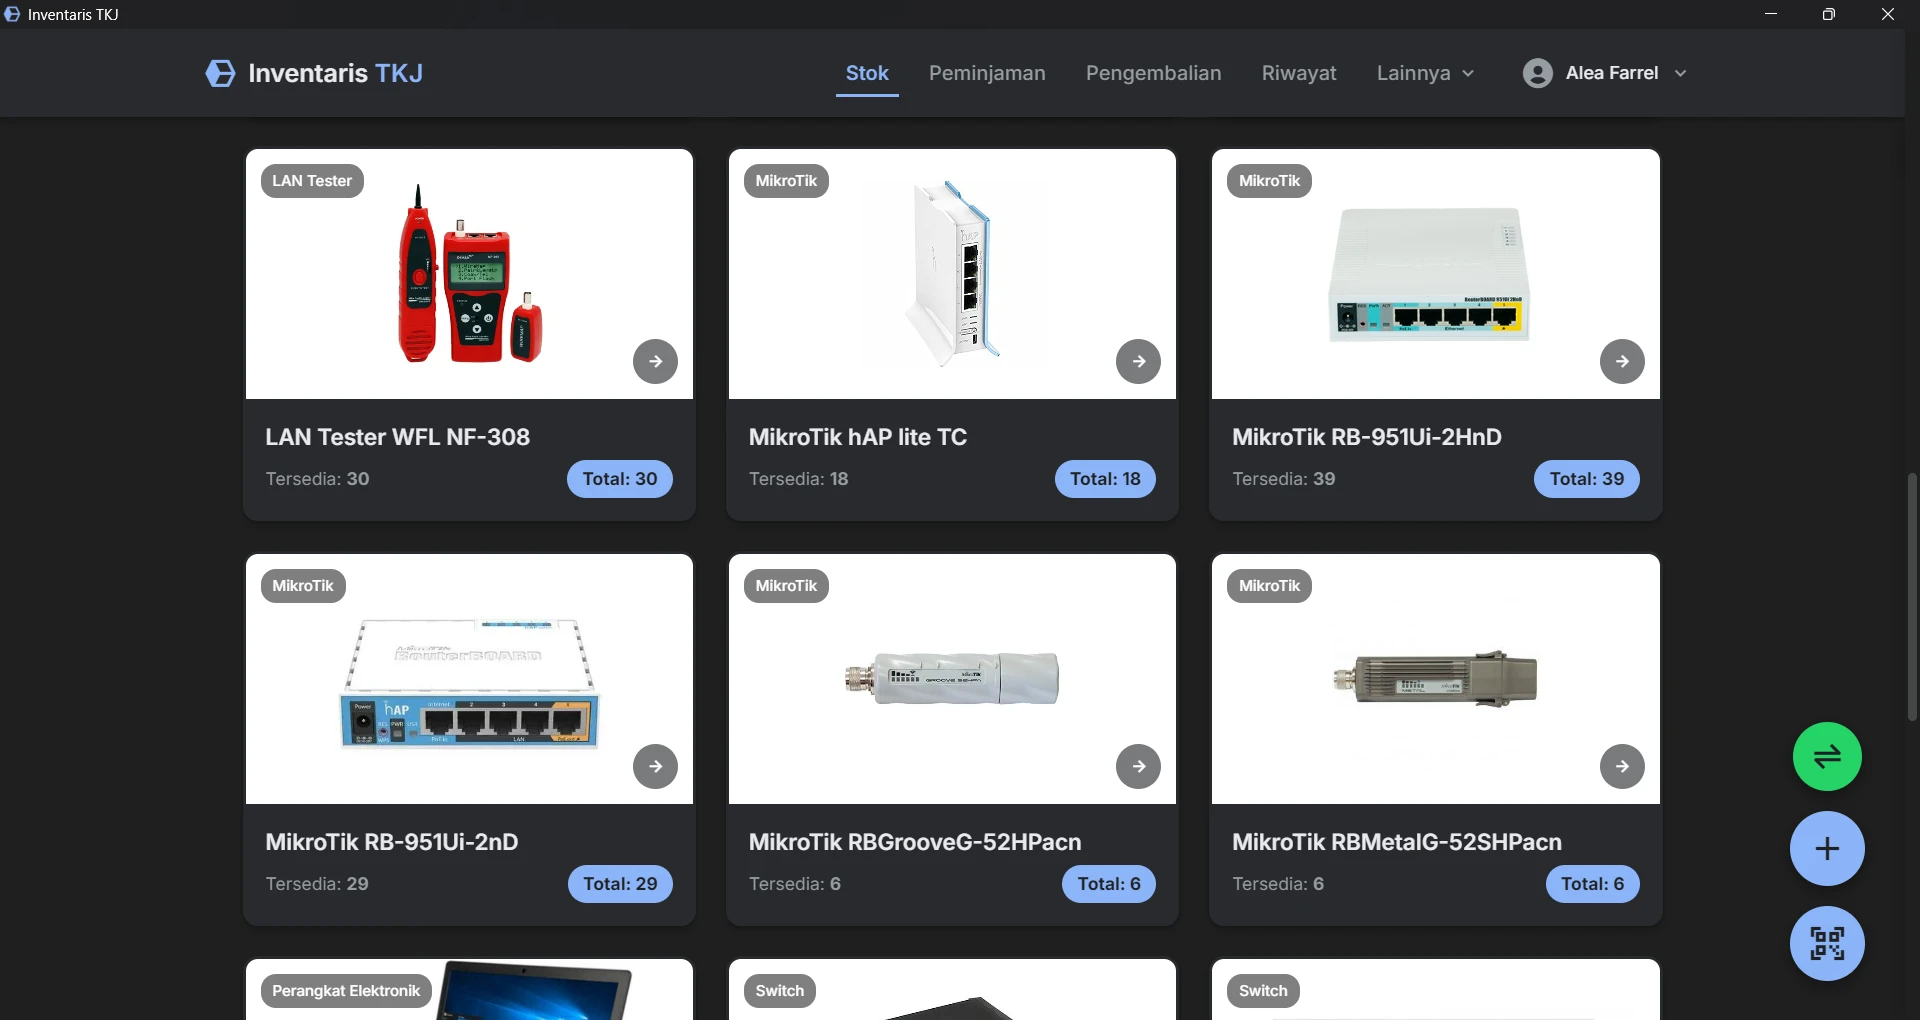Open the Alea Farrel account dropdown chevron
Screen dimensions: 1920x1020
click(1680, 73)
